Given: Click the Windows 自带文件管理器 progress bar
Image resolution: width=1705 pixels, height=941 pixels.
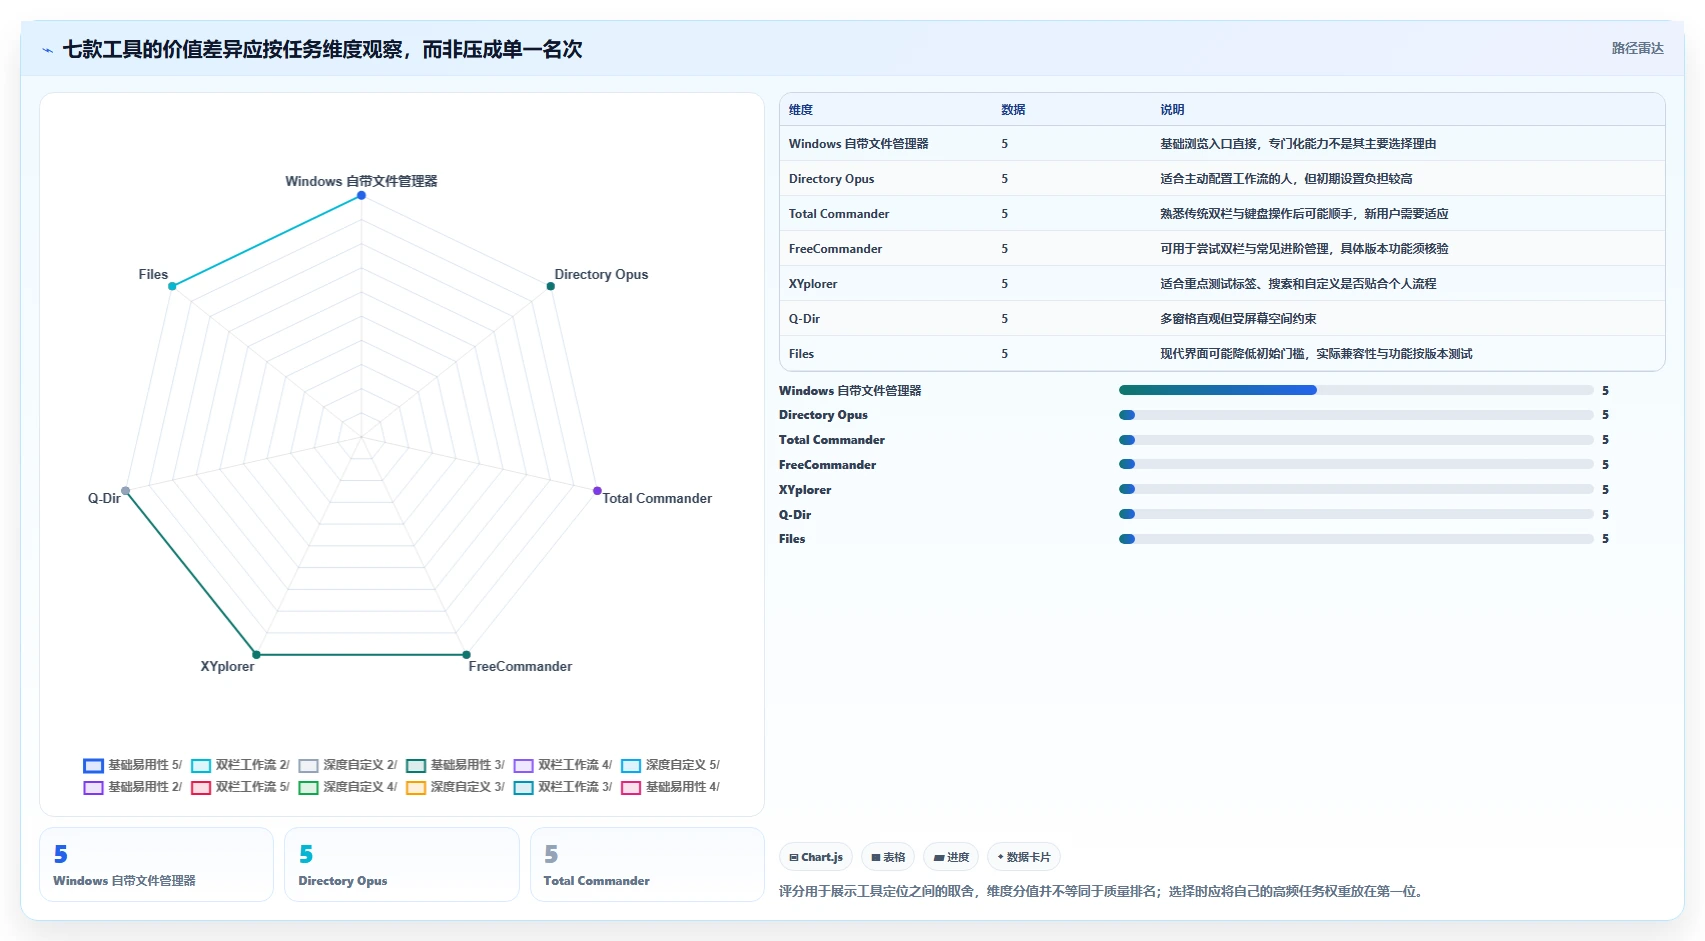Looking at the screenshot, I should (x=1356, y=390).
